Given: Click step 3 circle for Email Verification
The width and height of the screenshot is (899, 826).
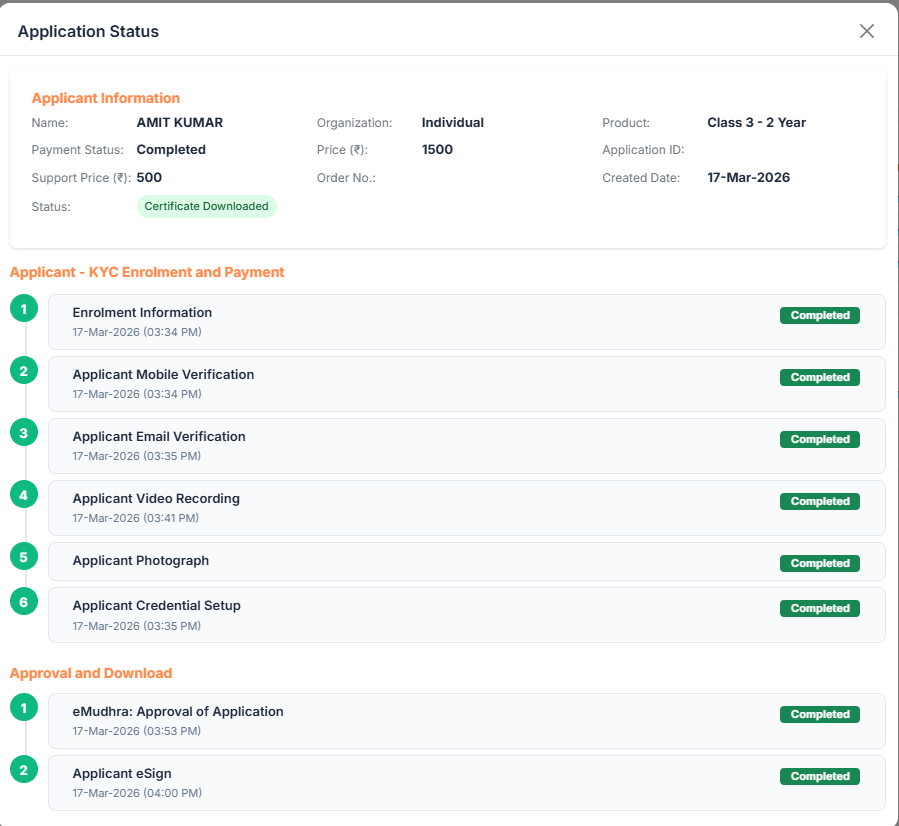Looking at the screenshot, I should [24, 433].
